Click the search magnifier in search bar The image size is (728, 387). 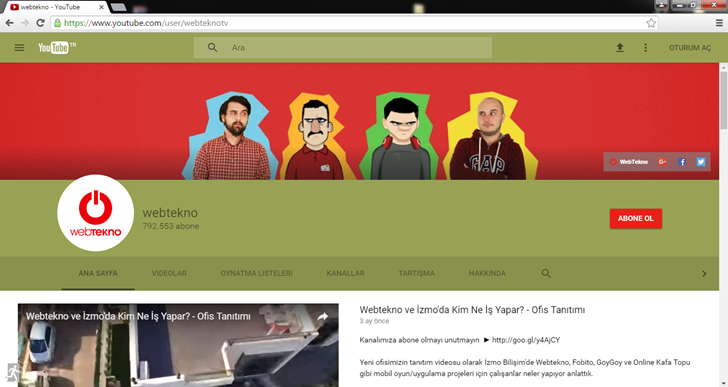pyautogui.click(x=212, y=47)
